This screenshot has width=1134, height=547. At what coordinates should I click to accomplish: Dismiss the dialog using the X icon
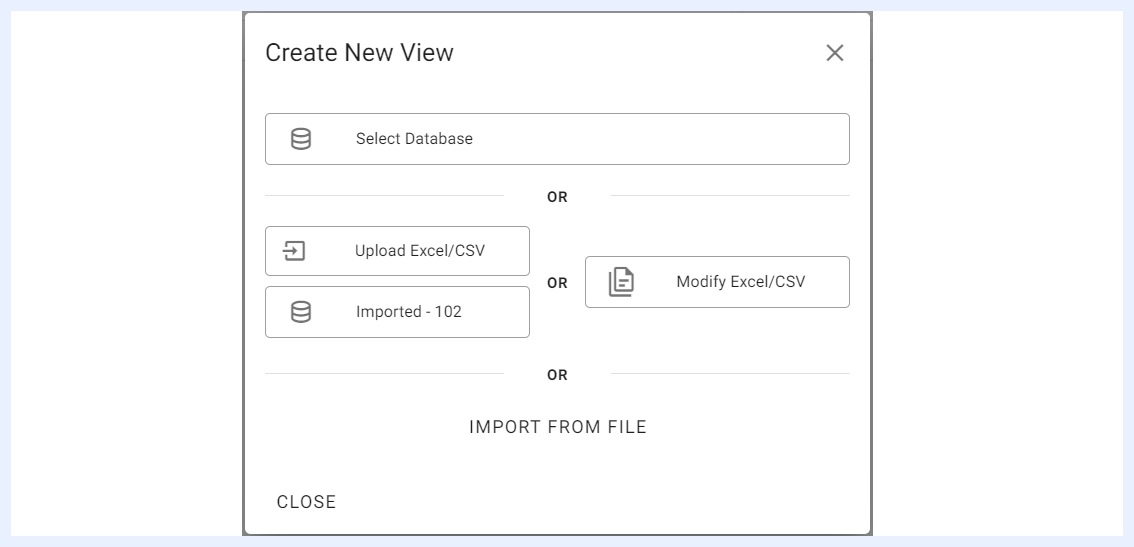(x=835, y=53)
